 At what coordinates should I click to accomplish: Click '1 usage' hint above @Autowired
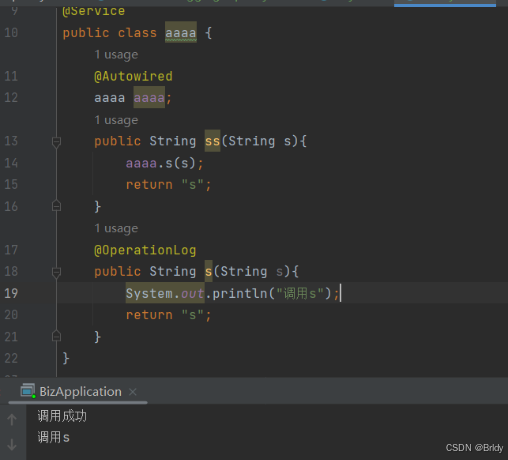pos(116,55)
